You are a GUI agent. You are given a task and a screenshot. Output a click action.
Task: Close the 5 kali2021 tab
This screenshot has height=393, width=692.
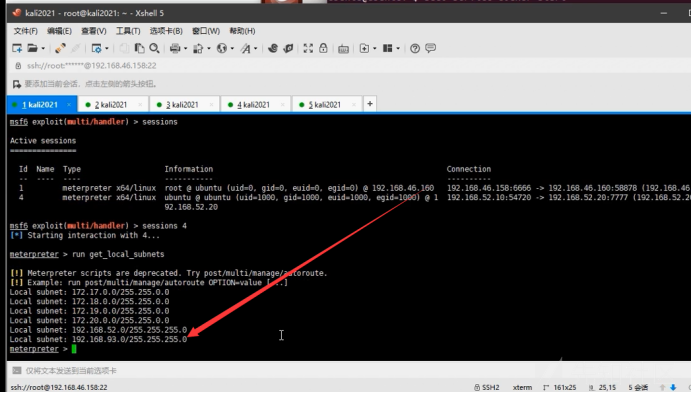click(354, 105)
